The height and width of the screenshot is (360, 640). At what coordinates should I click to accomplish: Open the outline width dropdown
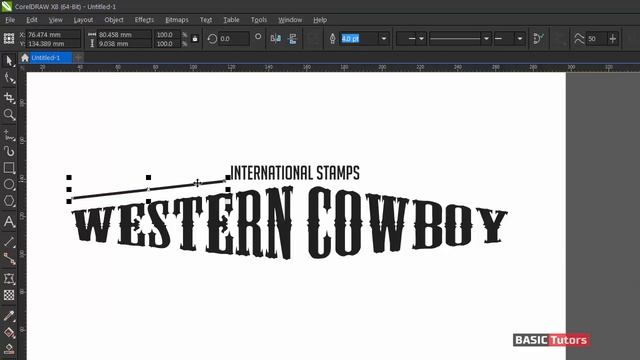tap(384, 39)
